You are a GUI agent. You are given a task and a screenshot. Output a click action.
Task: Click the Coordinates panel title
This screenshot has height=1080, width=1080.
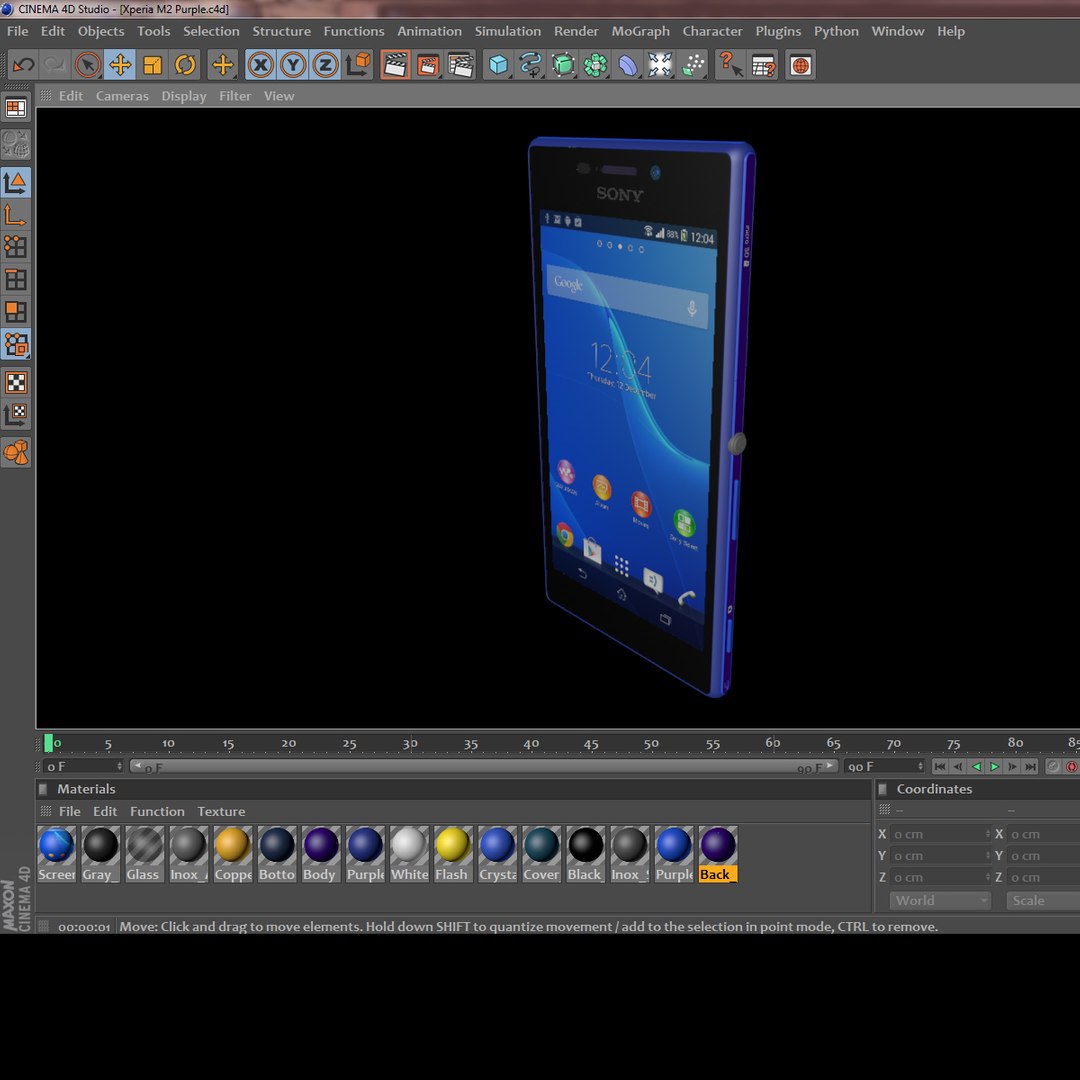pyautogui.click(x=934, y=789)
